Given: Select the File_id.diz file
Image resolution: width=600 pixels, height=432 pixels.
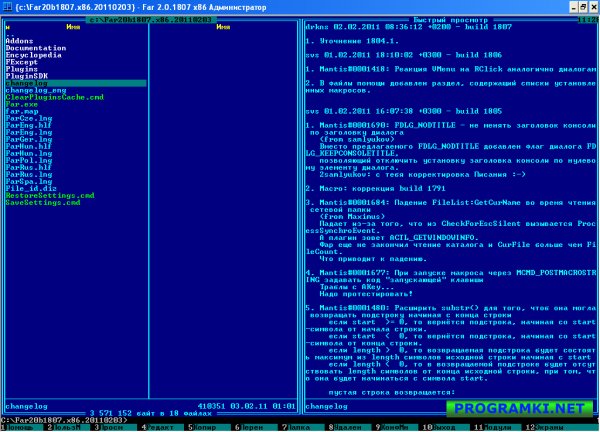Looking at the screenshot, I should (31, 188).
